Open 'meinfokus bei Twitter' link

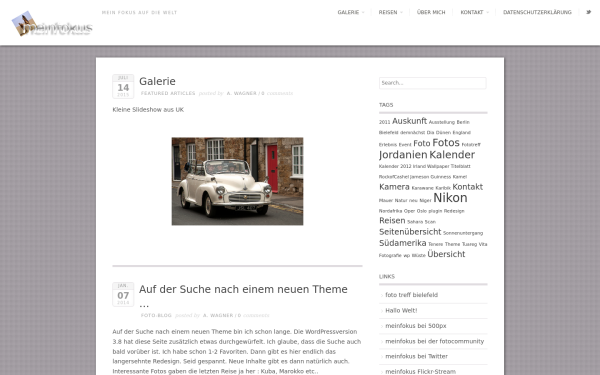(416, 356)
